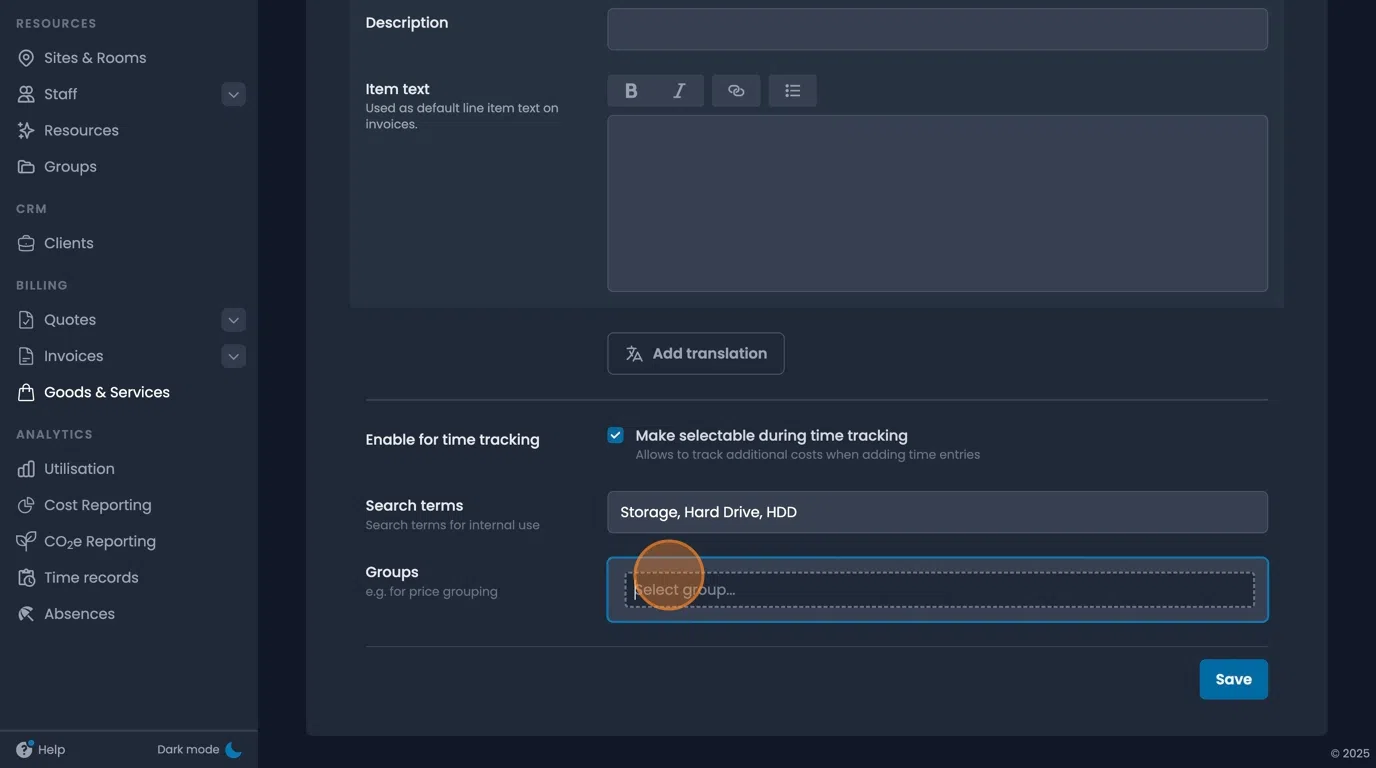
Task: View Utilisation analytics
Action: click(x=78, y=468)
